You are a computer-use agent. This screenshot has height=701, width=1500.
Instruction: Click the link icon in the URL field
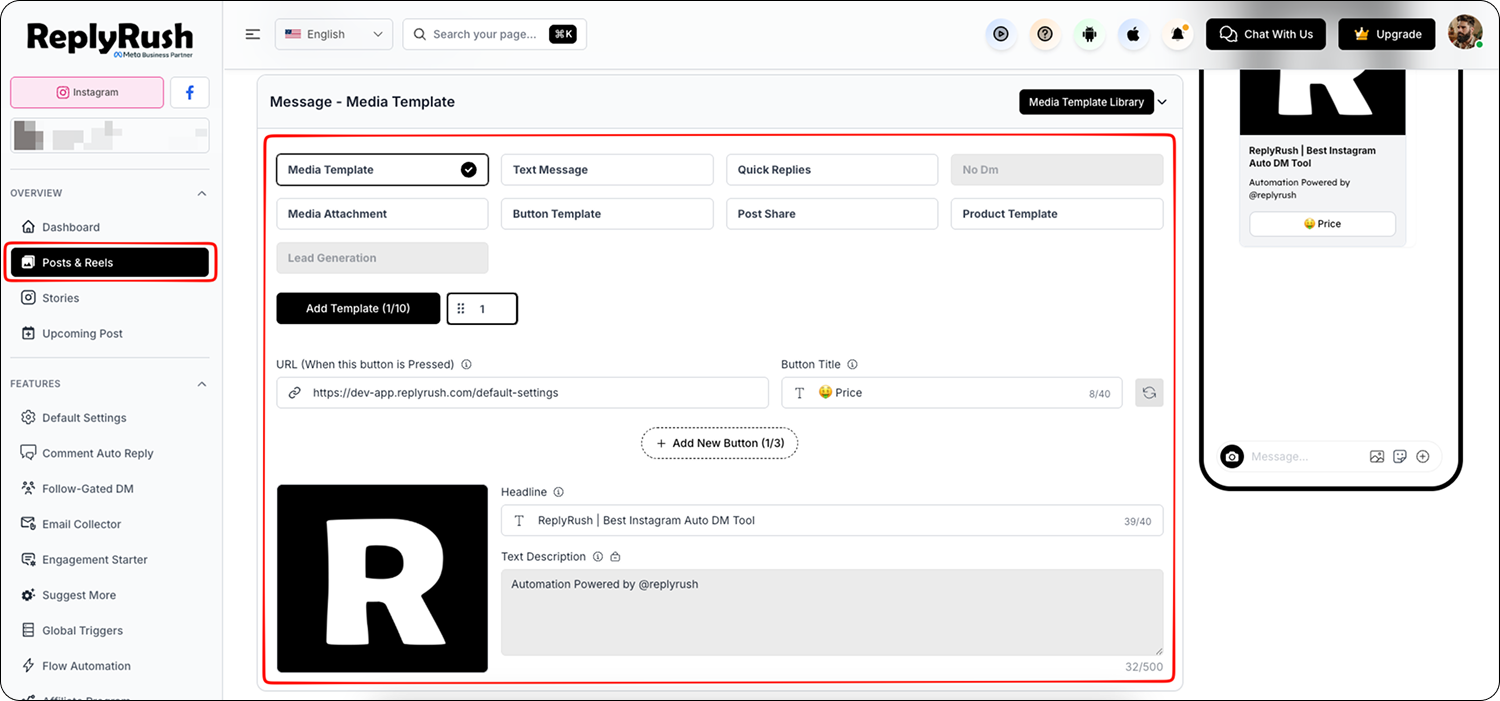(x=294, y=393)
